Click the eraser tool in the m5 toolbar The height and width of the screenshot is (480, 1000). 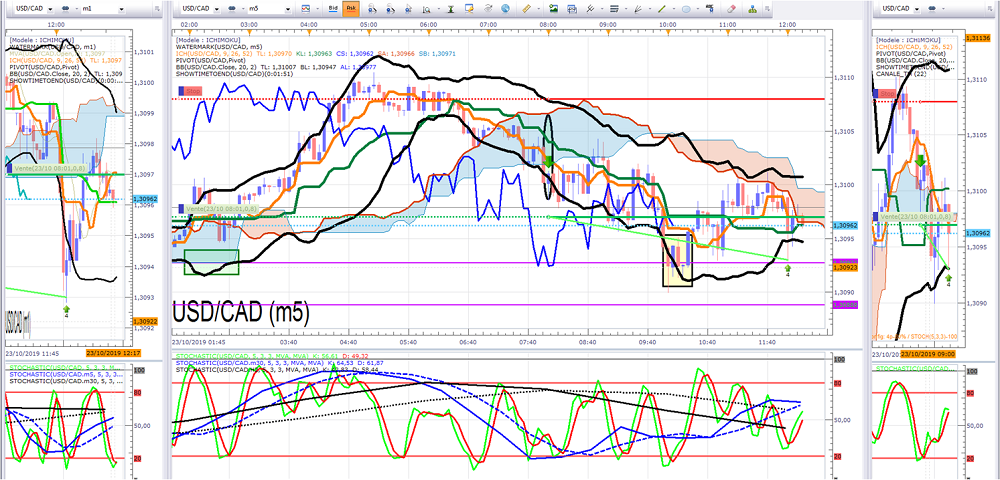coord(732,9)
